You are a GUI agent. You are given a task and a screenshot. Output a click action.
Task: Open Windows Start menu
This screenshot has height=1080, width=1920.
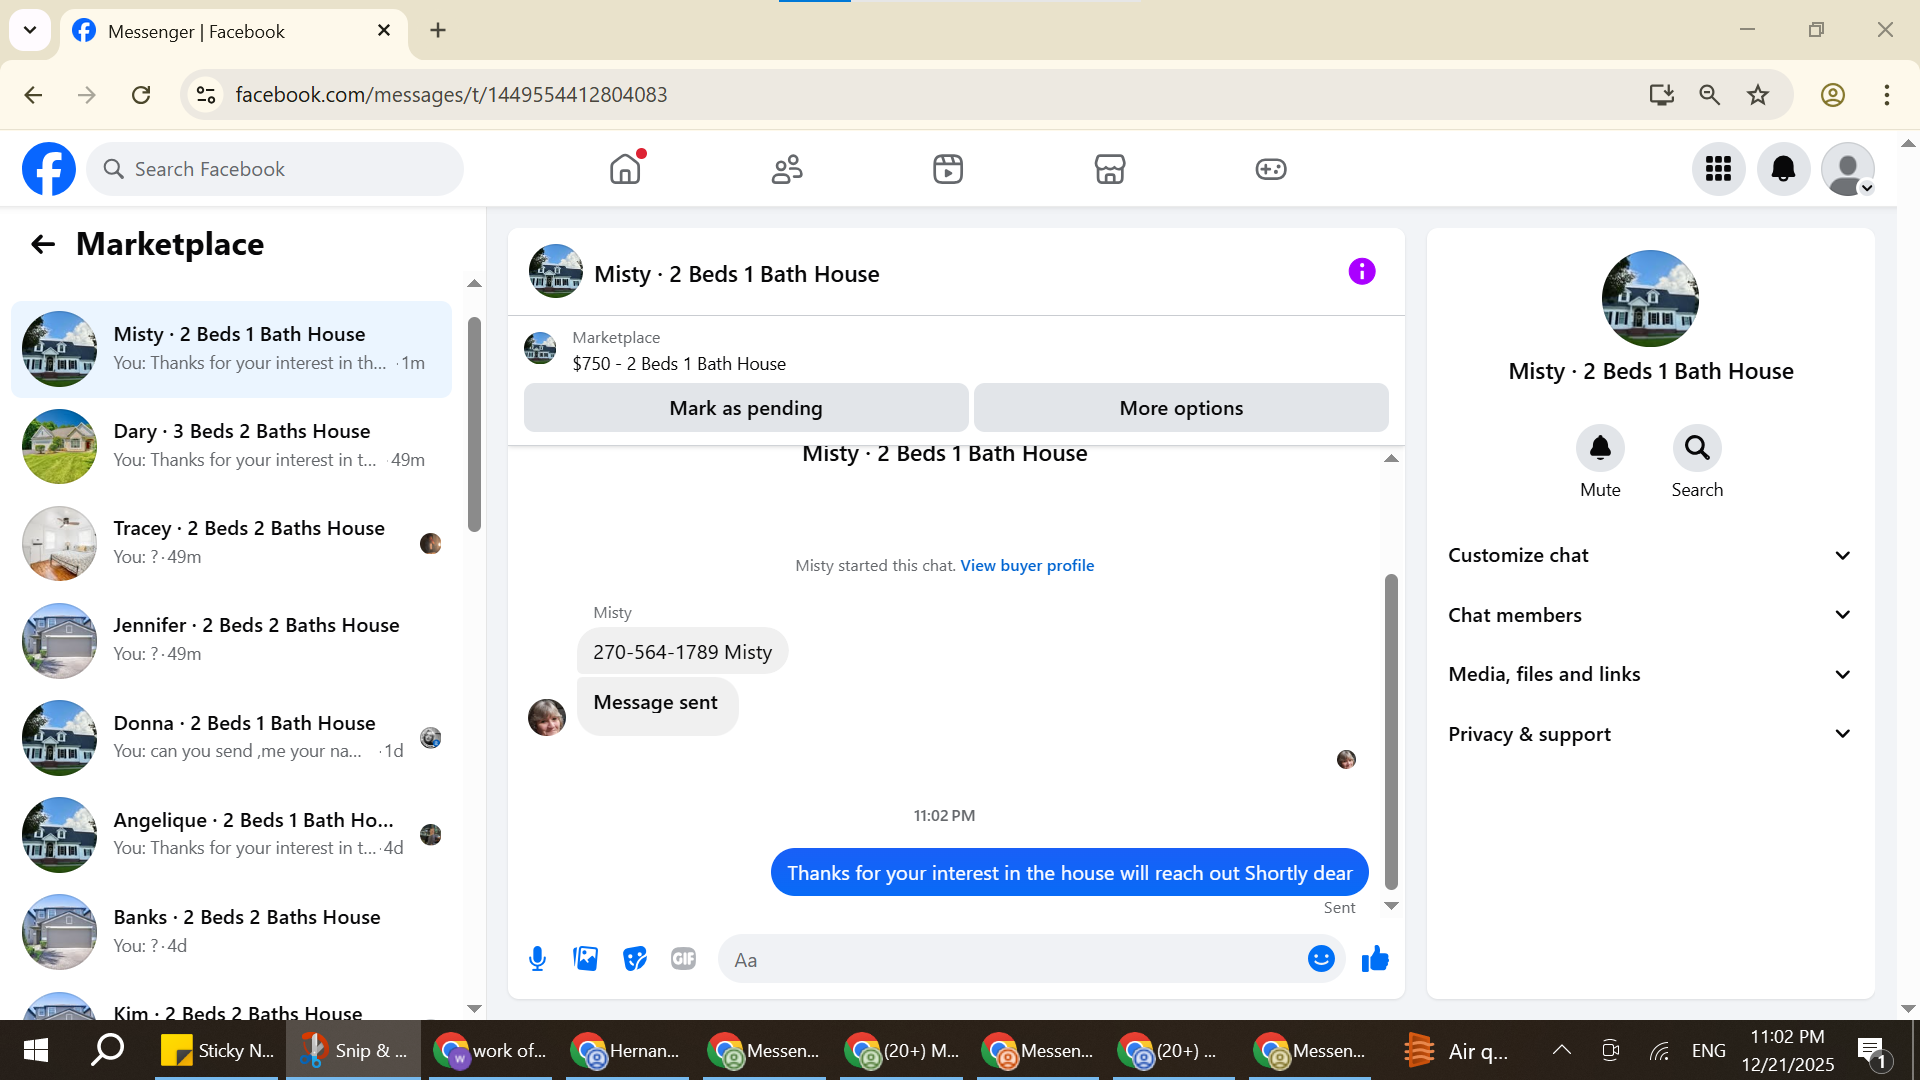click(x=35, y=1050)
